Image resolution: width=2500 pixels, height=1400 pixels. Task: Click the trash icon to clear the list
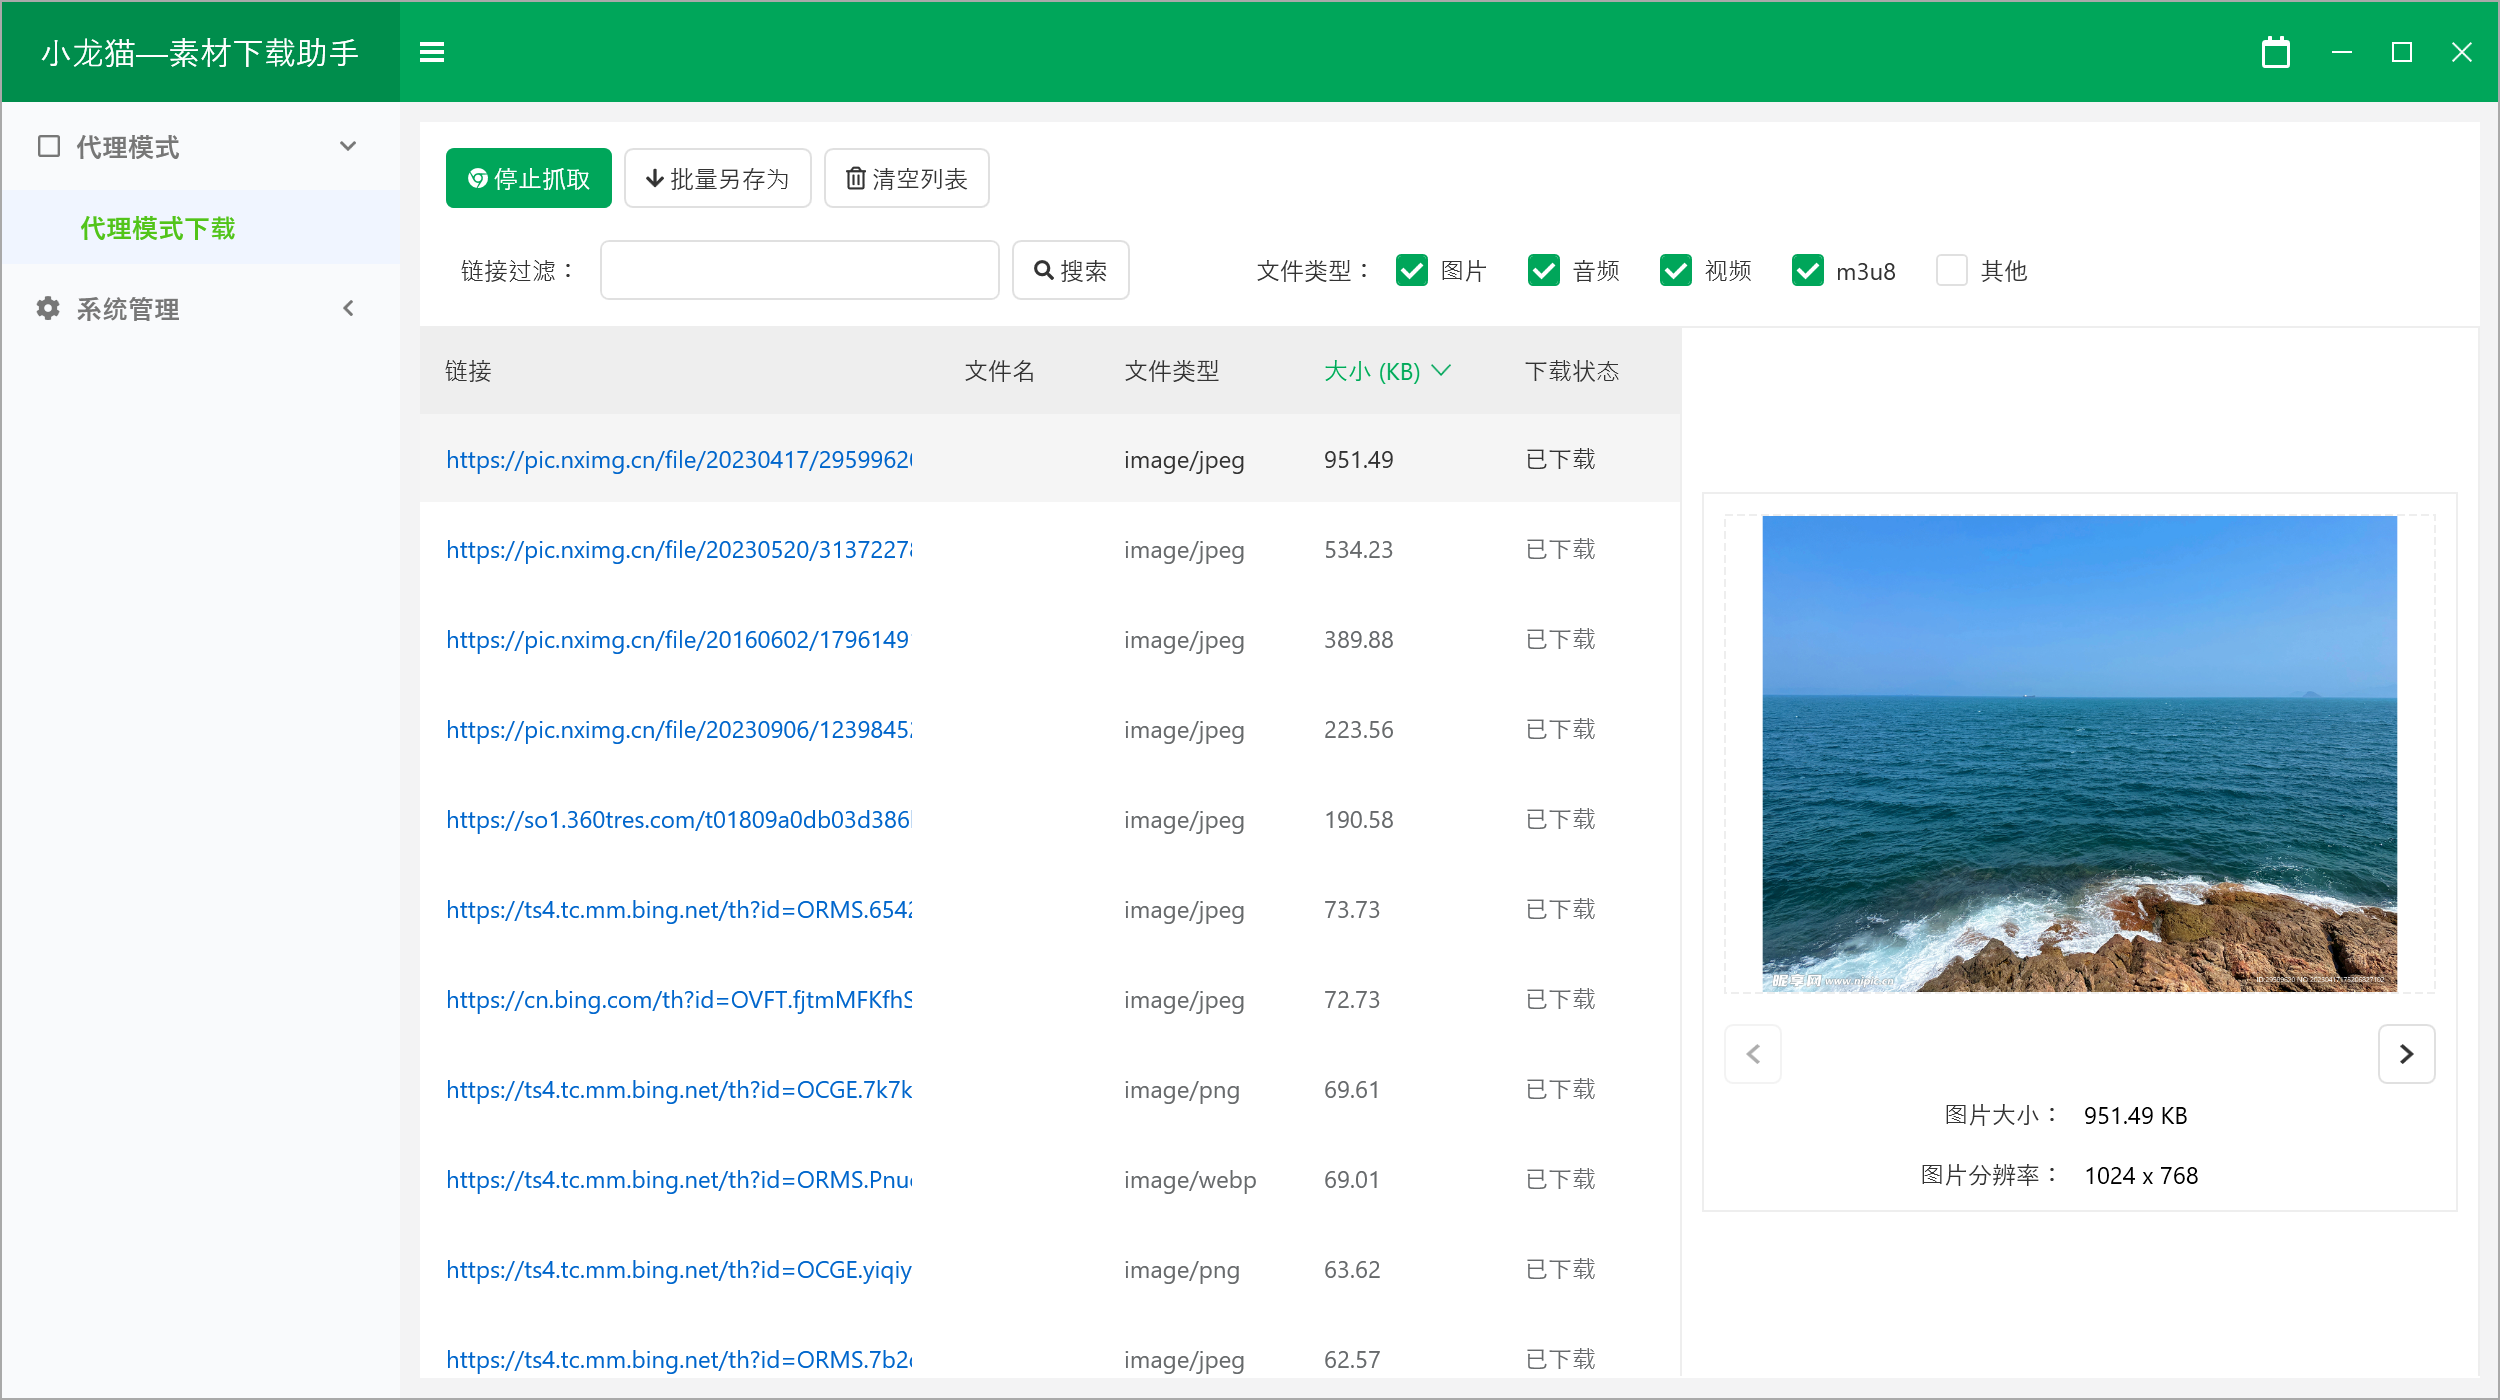856,179
